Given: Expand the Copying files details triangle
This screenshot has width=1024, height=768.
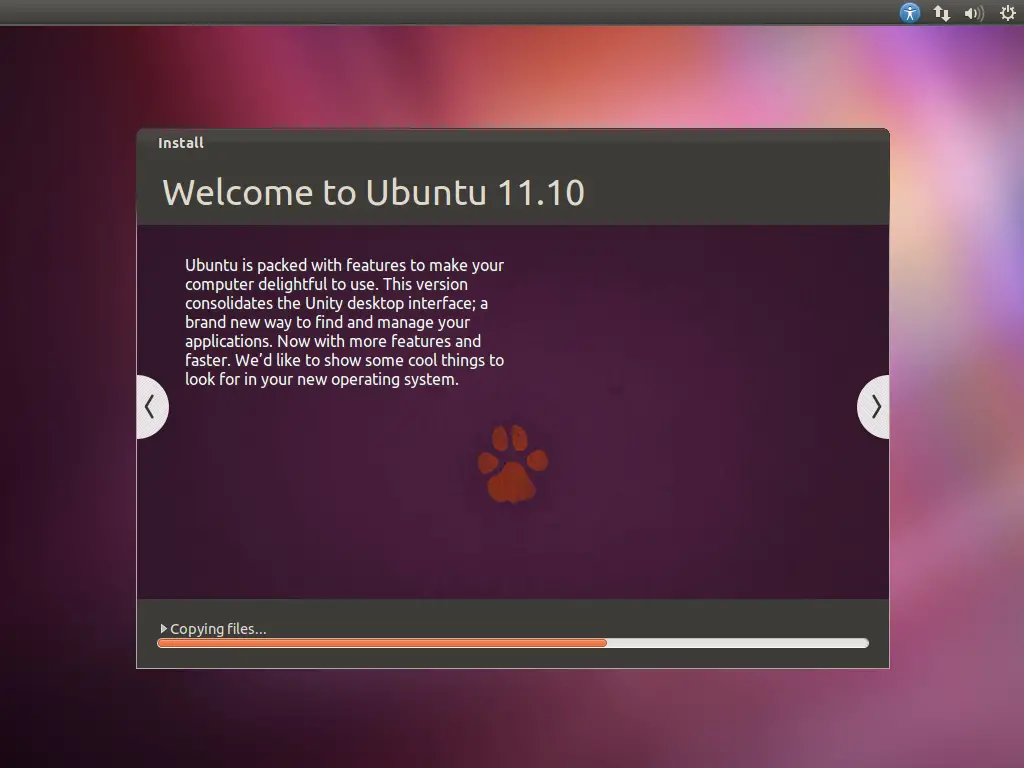Looking at the screenshot, I should coord(163,628).
